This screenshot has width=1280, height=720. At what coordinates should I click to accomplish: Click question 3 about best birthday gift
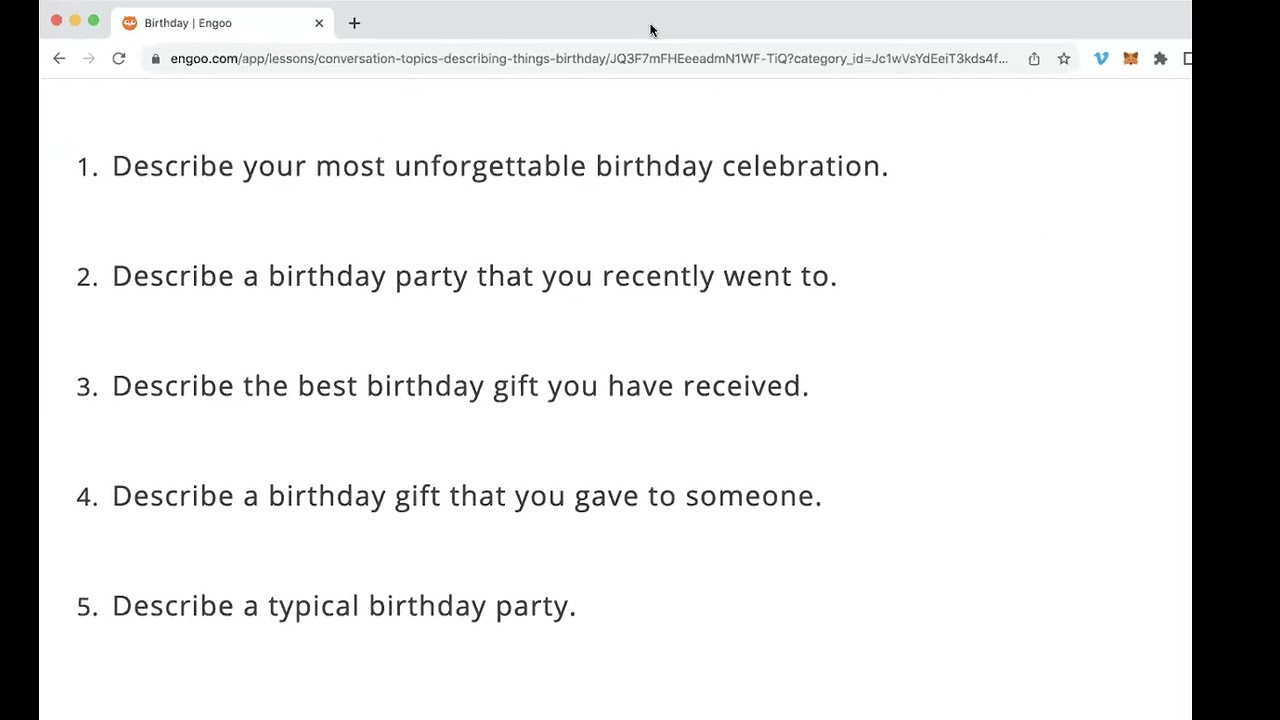459,386
